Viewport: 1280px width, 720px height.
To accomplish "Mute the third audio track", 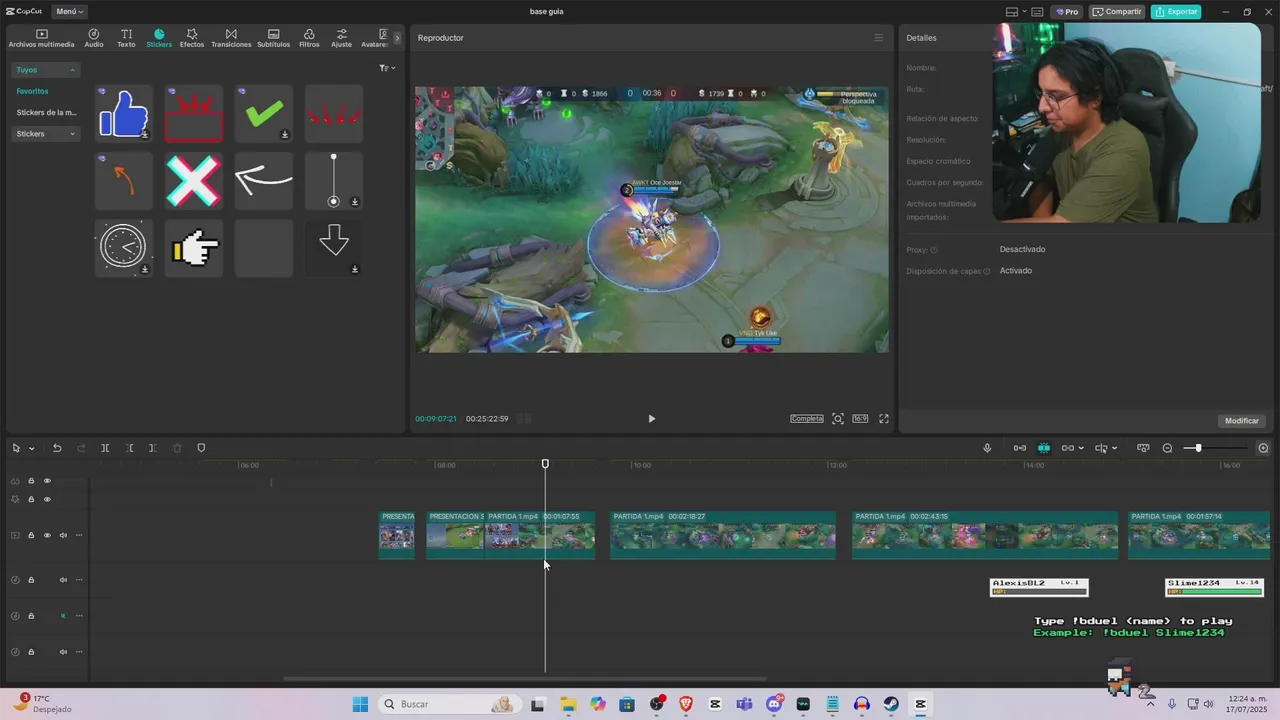I will click(x=63, y=652).
